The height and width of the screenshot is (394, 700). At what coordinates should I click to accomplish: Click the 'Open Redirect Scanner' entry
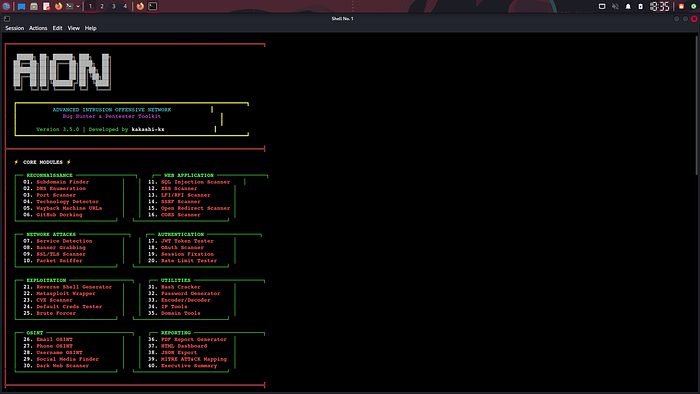(195, 208)
